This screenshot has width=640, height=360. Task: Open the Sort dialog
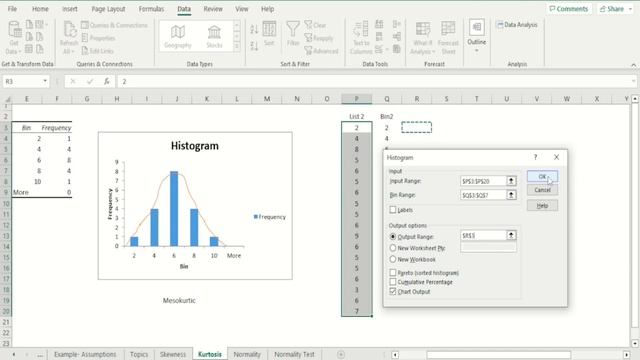269,34
